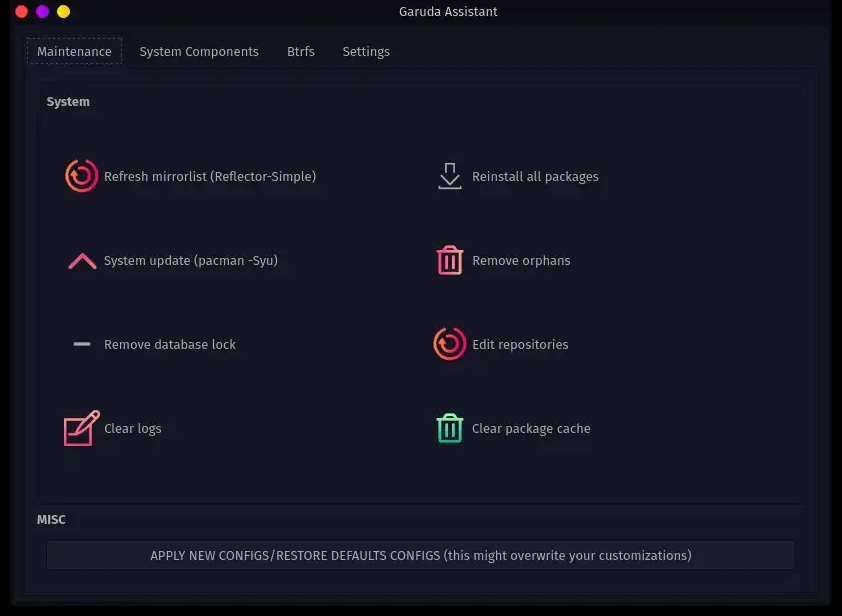Click the red window control dot
This screenshot has height=616, width=842.
21,11
